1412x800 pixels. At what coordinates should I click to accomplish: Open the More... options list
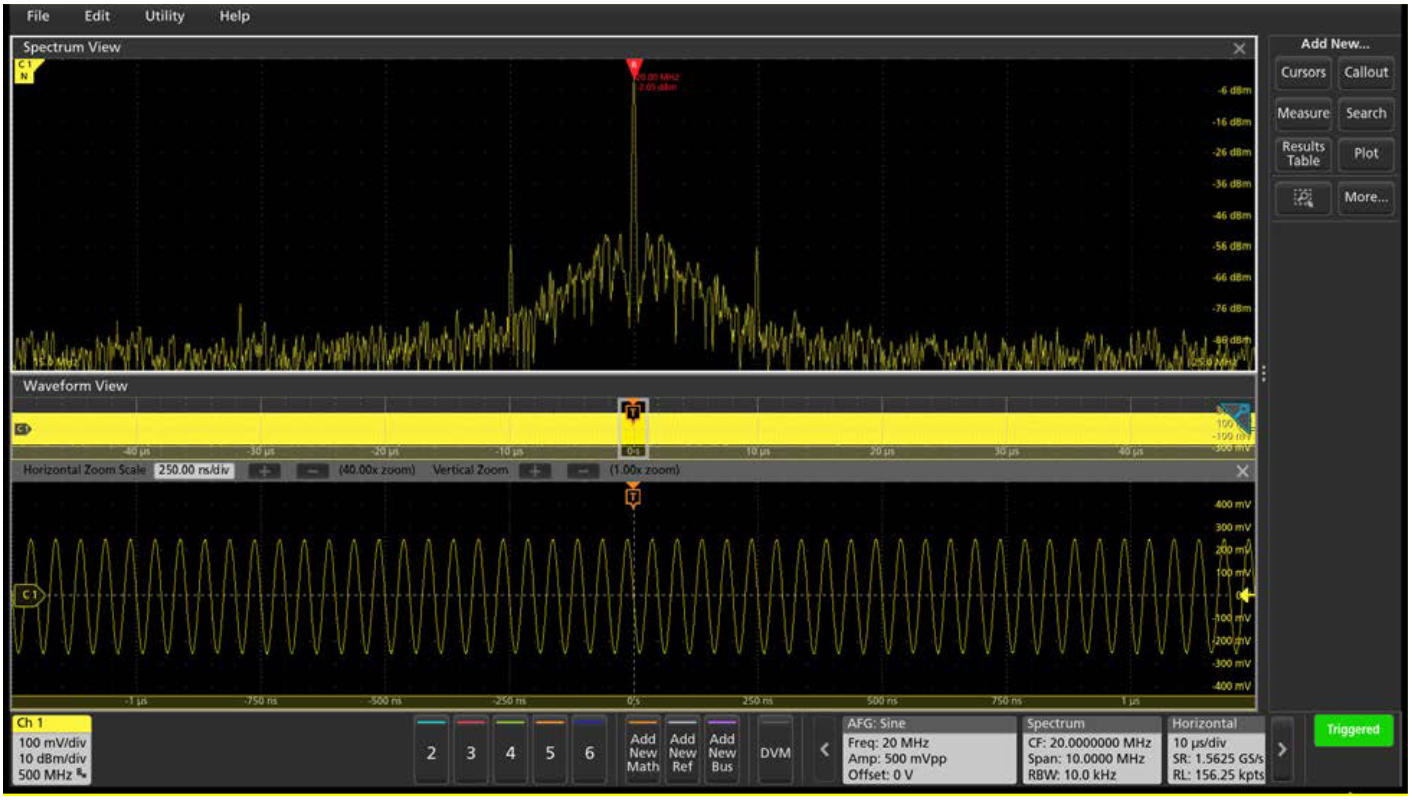click(1366, 198)
